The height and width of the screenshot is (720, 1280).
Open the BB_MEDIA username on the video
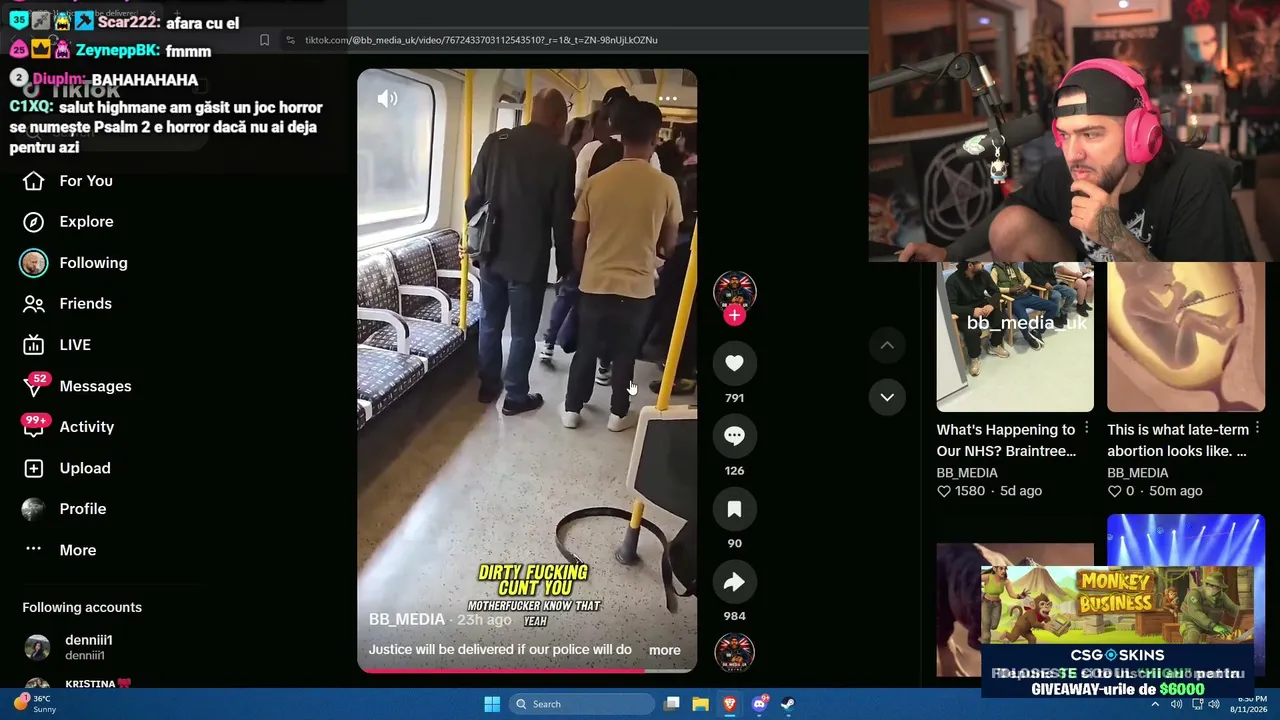click(407, 620)
